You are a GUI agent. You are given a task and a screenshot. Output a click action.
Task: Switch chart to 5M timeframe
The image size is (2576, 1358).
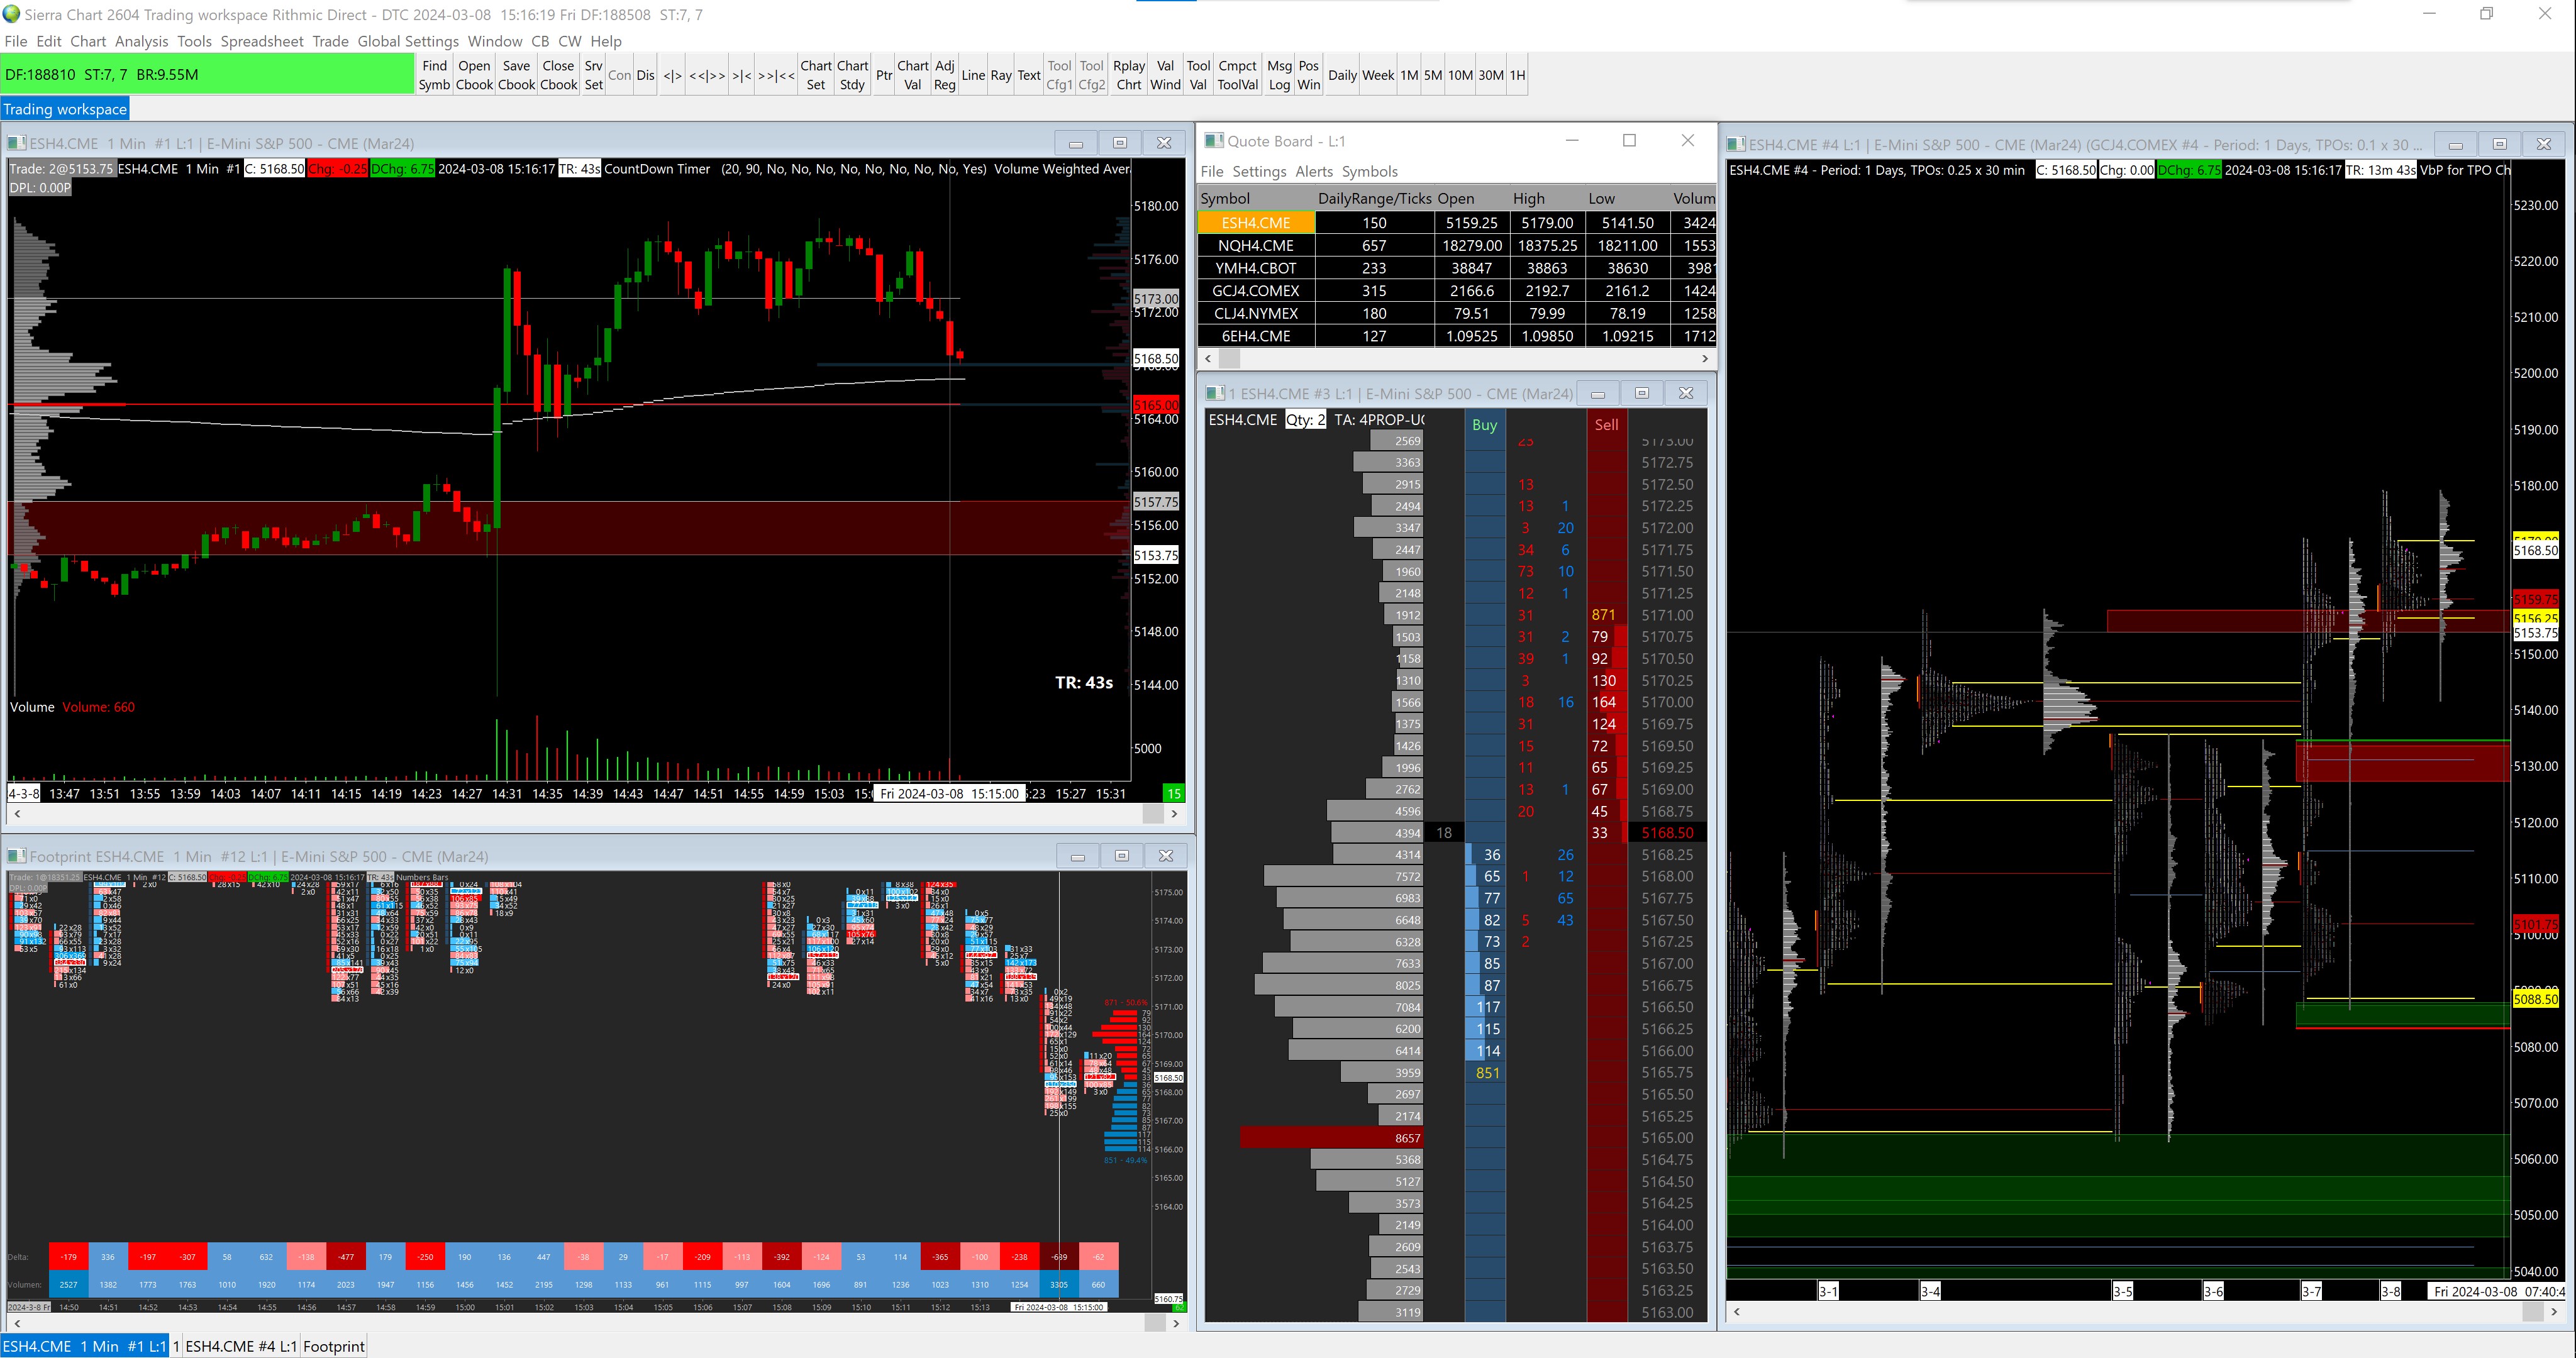click(x=1432, y=75)
